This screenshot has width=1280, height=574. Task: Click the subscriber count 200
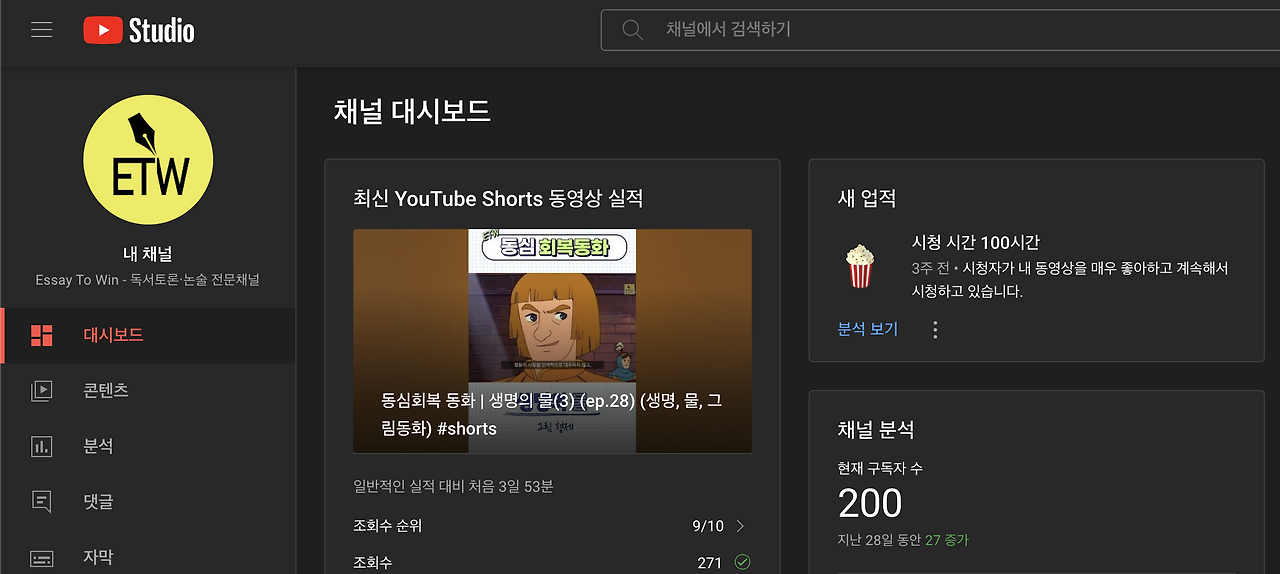(870, 503)
